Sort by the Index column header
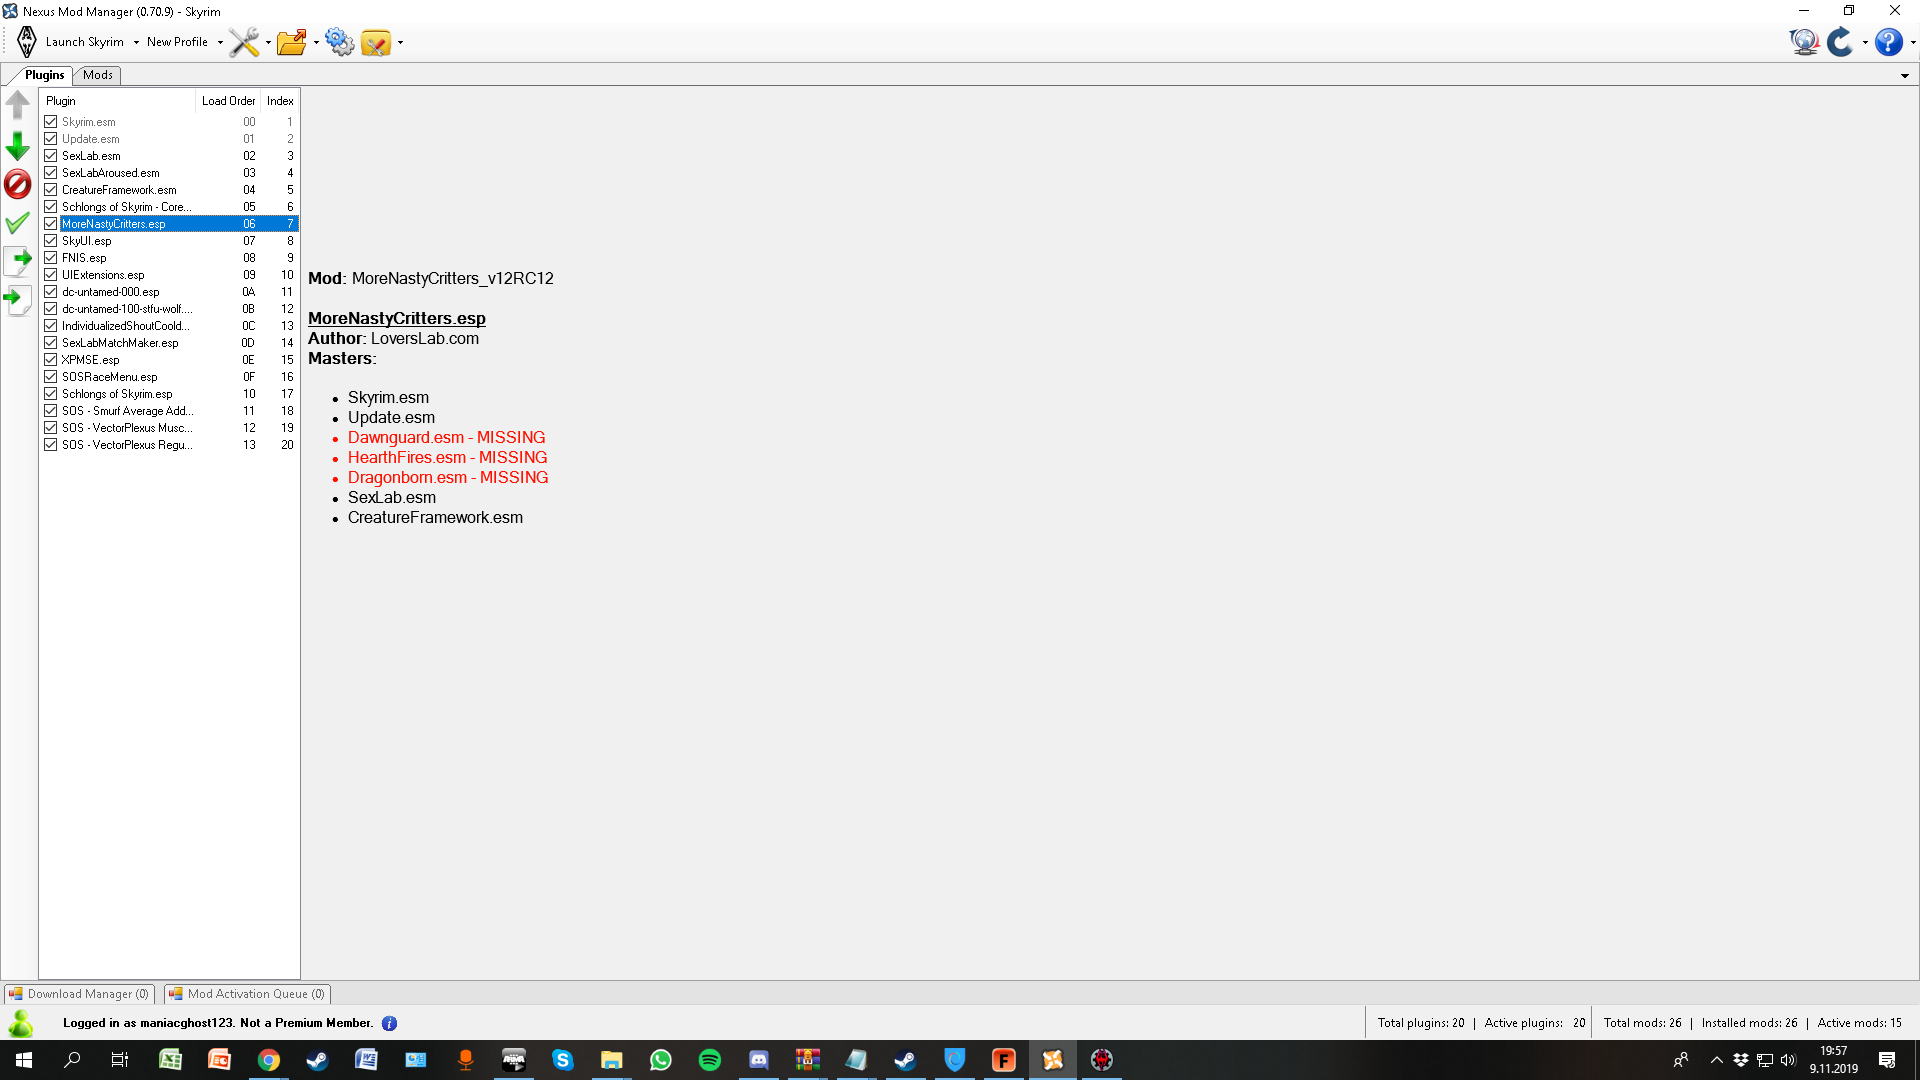1920x1080 pixels. (280, 101)
